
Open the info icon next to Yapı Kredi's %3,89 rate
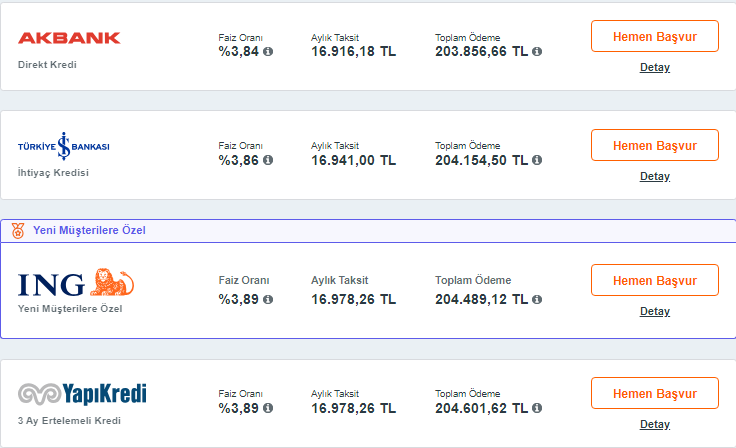[x=268, y=408]
